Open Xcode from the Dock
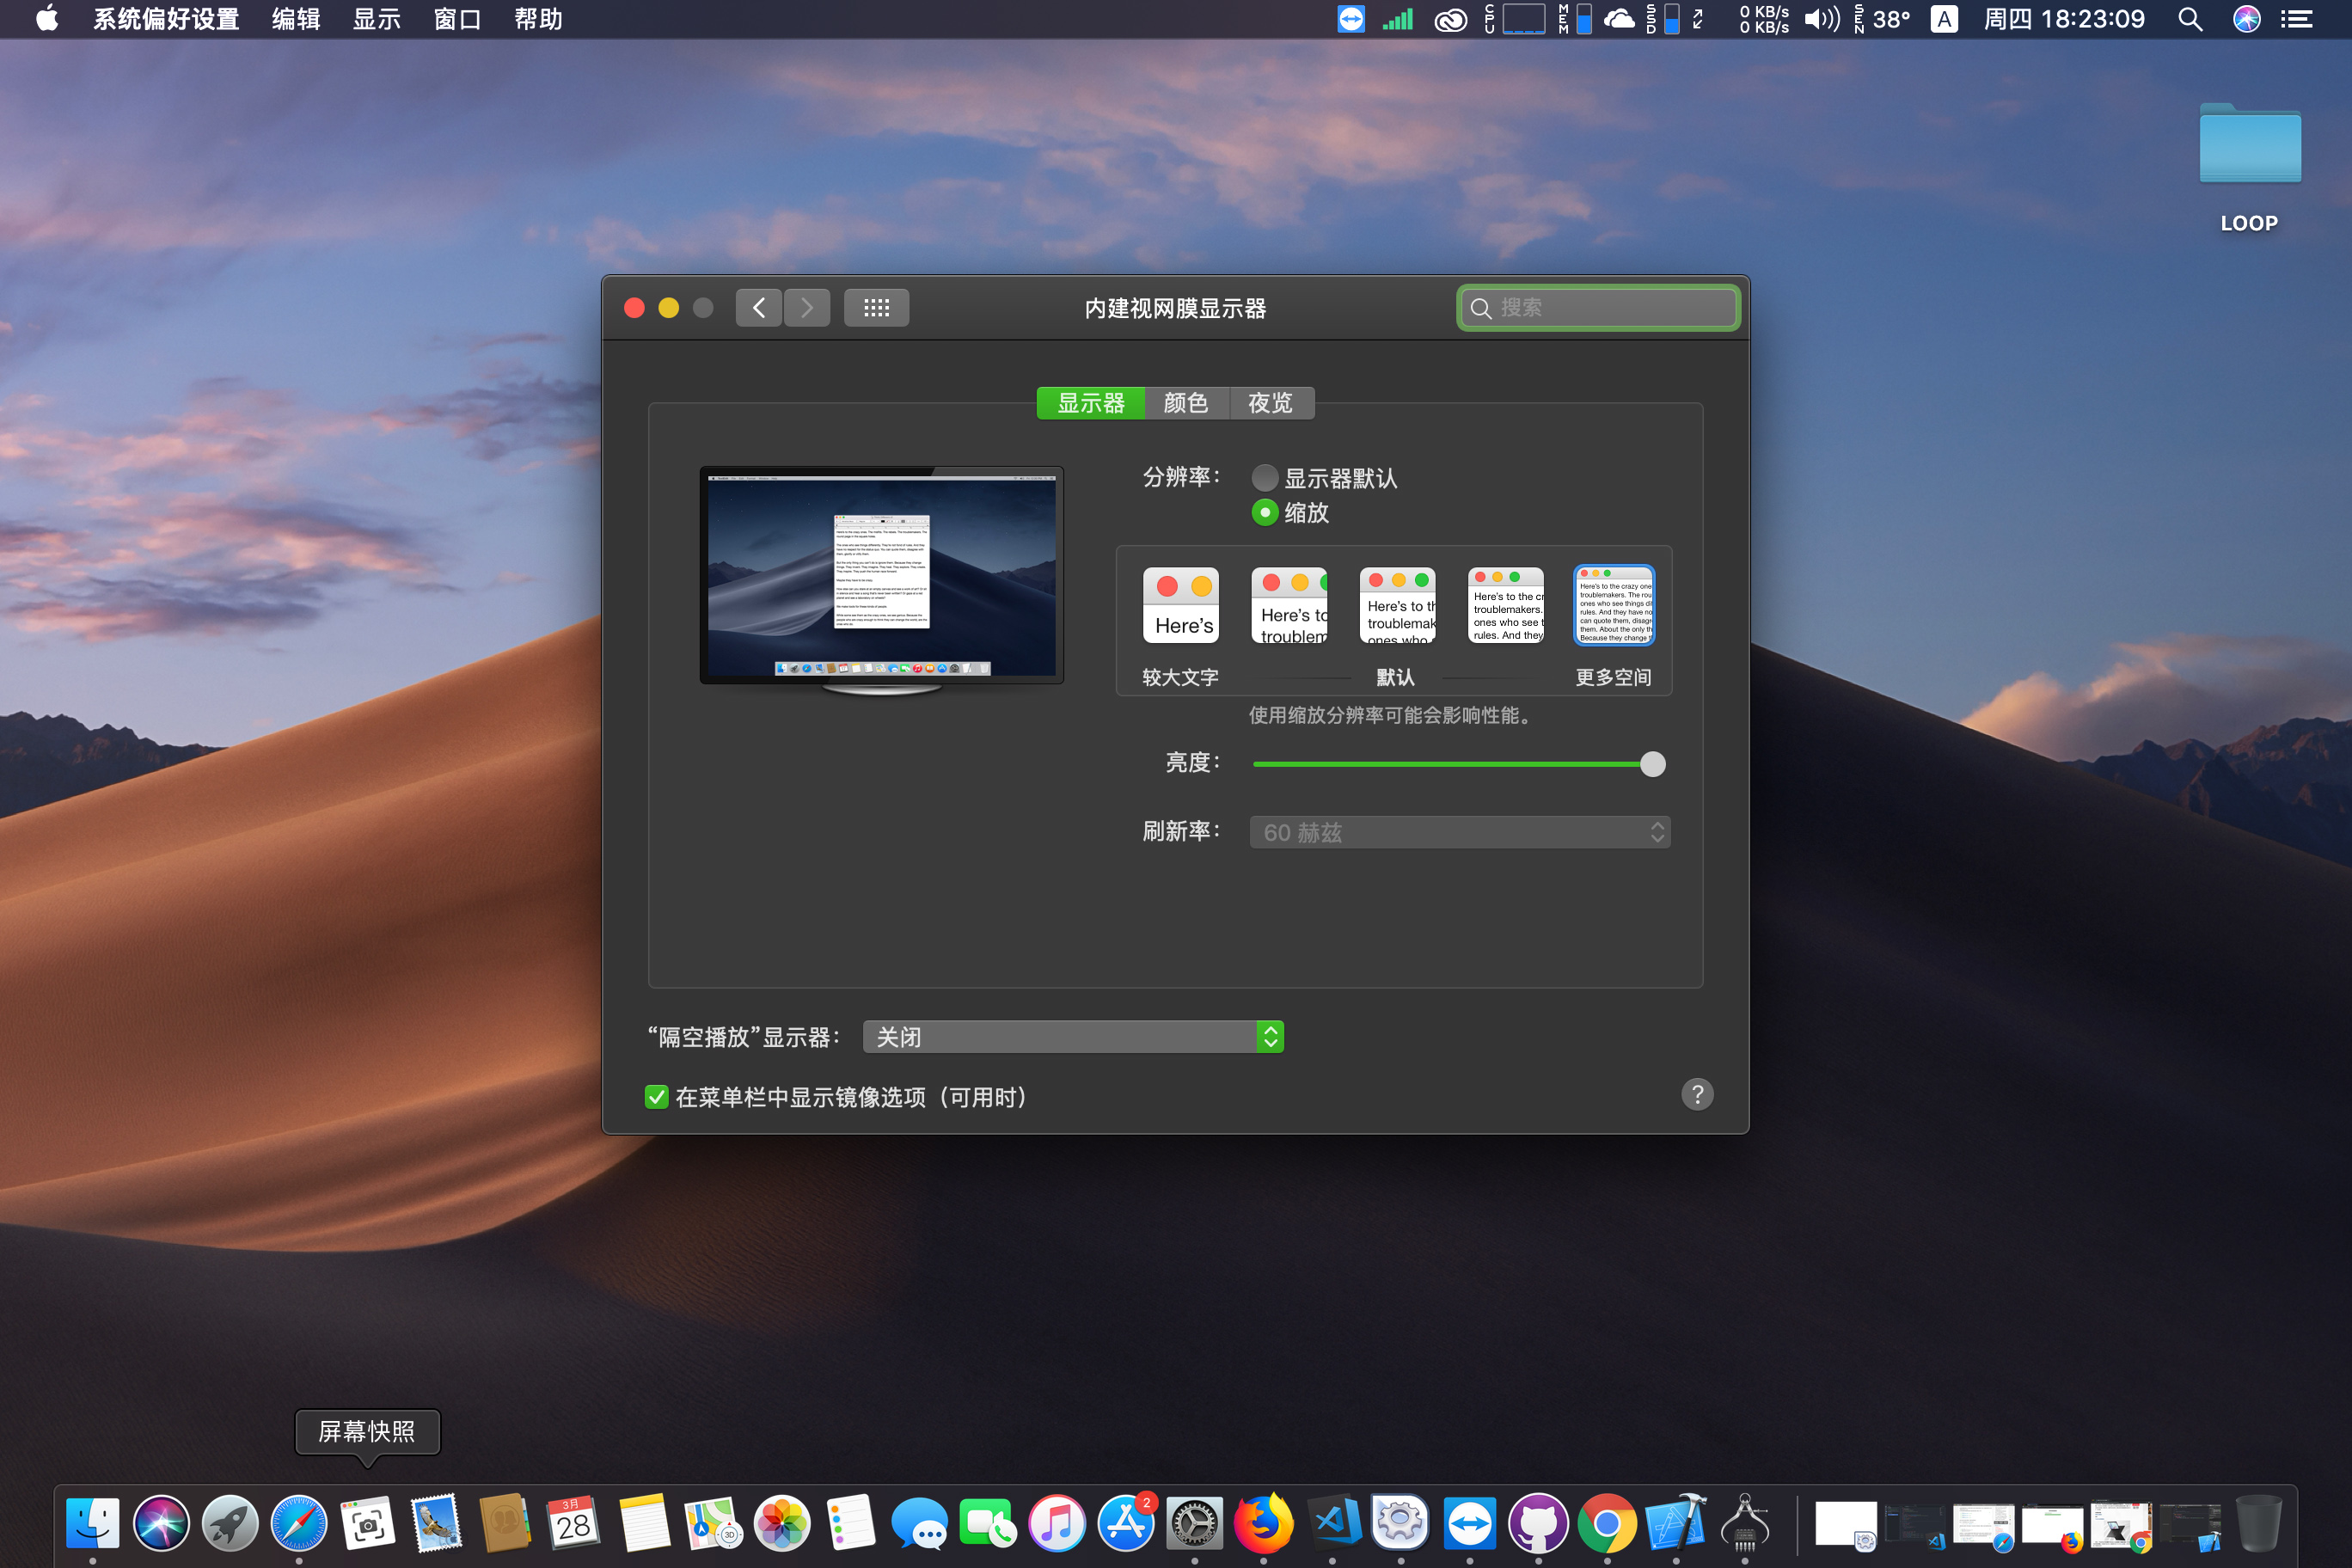Viewport: 2352px width, 1568px height. click(x=1676, y=1524)
